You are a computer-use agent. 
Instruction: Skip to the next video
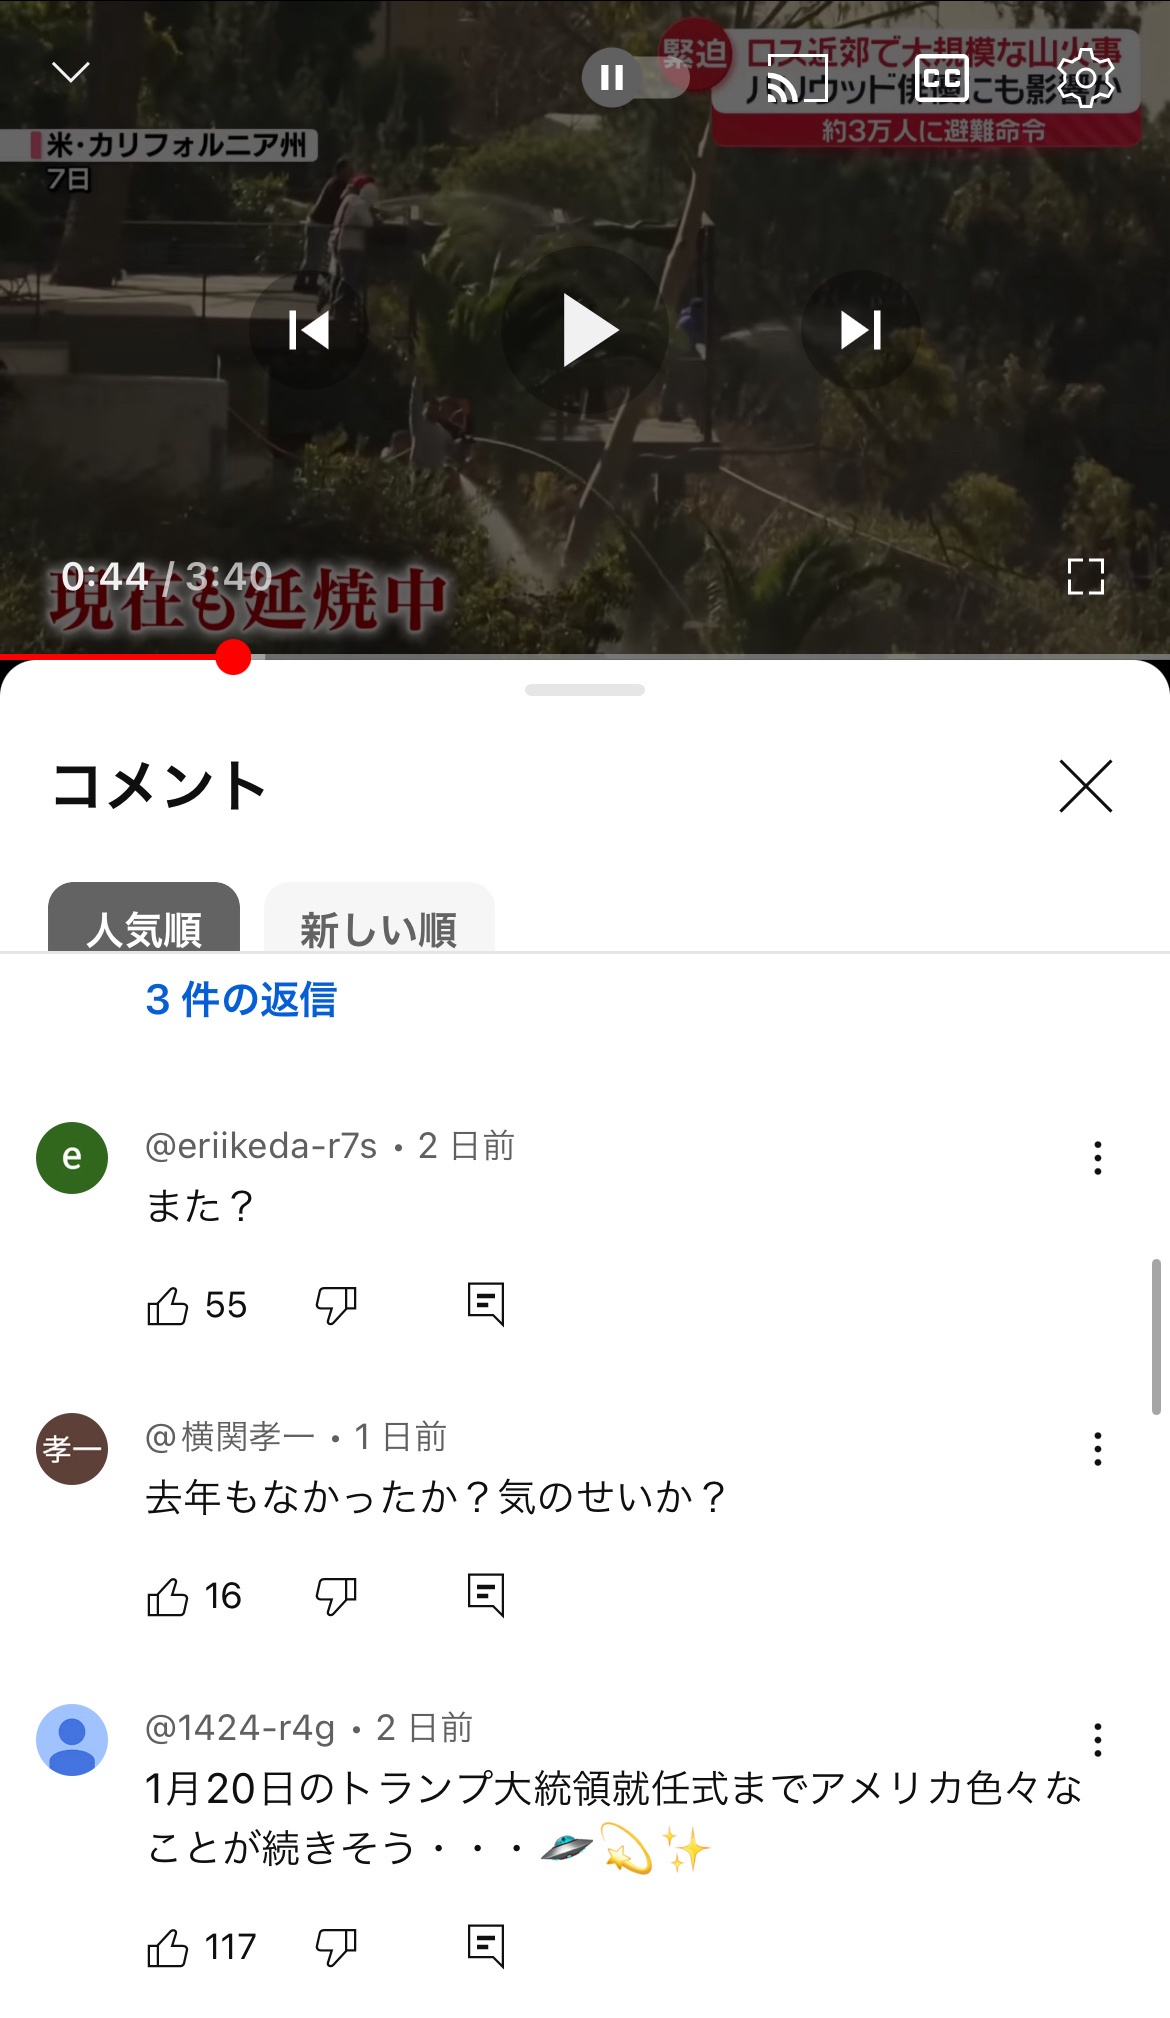tap(861, 330)
